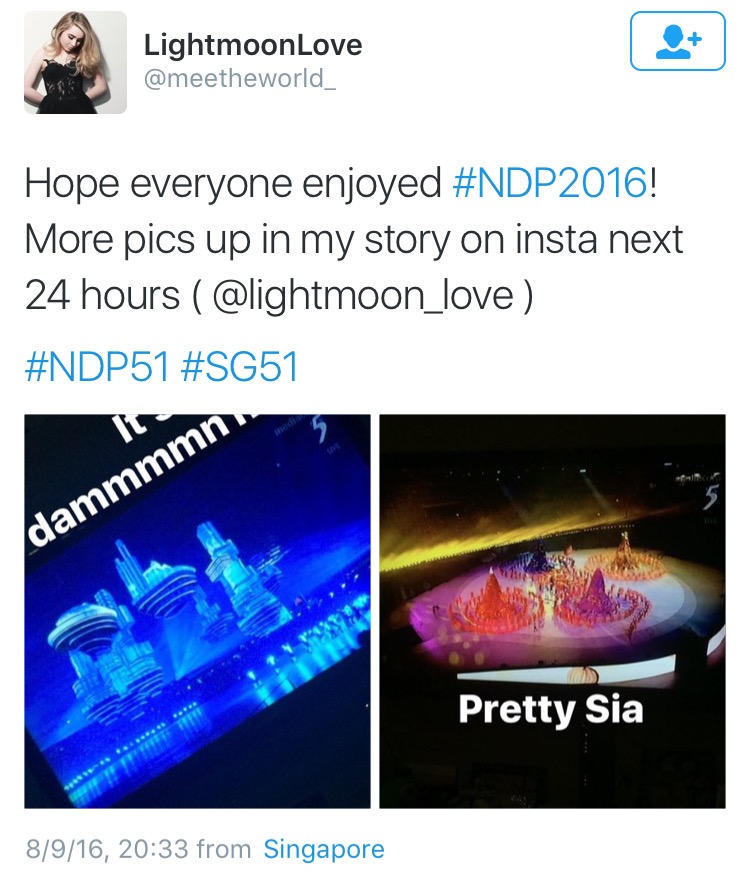Image resolution: width=750 pixels, height=883 pixels.
Task: Open the @lightmoon_love mention
Action: tap(363, 296)
